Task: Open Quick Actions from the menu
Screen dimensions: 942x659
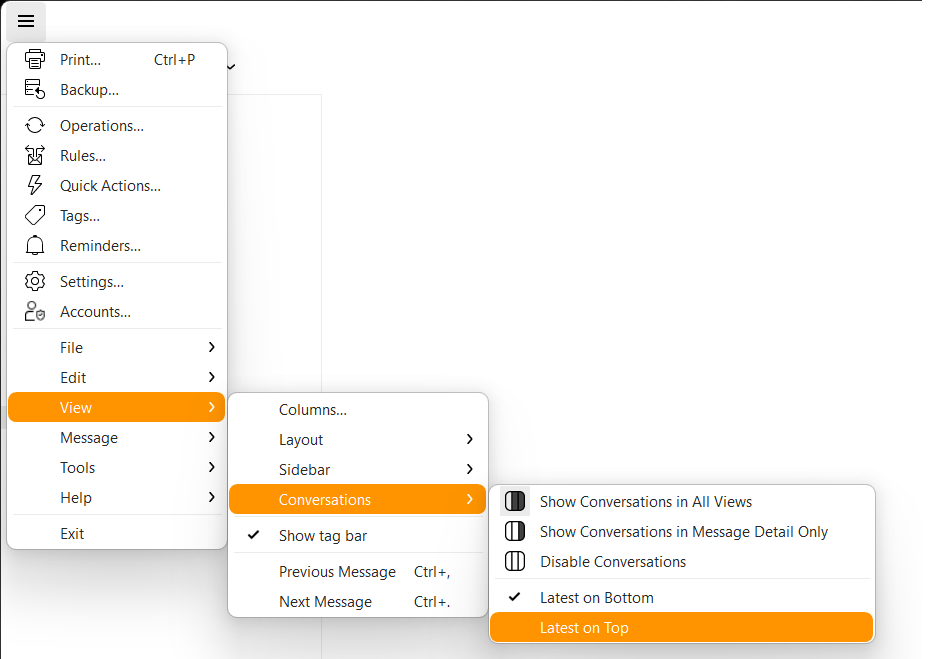Action: pyautogui.click(x=117, y=186)
